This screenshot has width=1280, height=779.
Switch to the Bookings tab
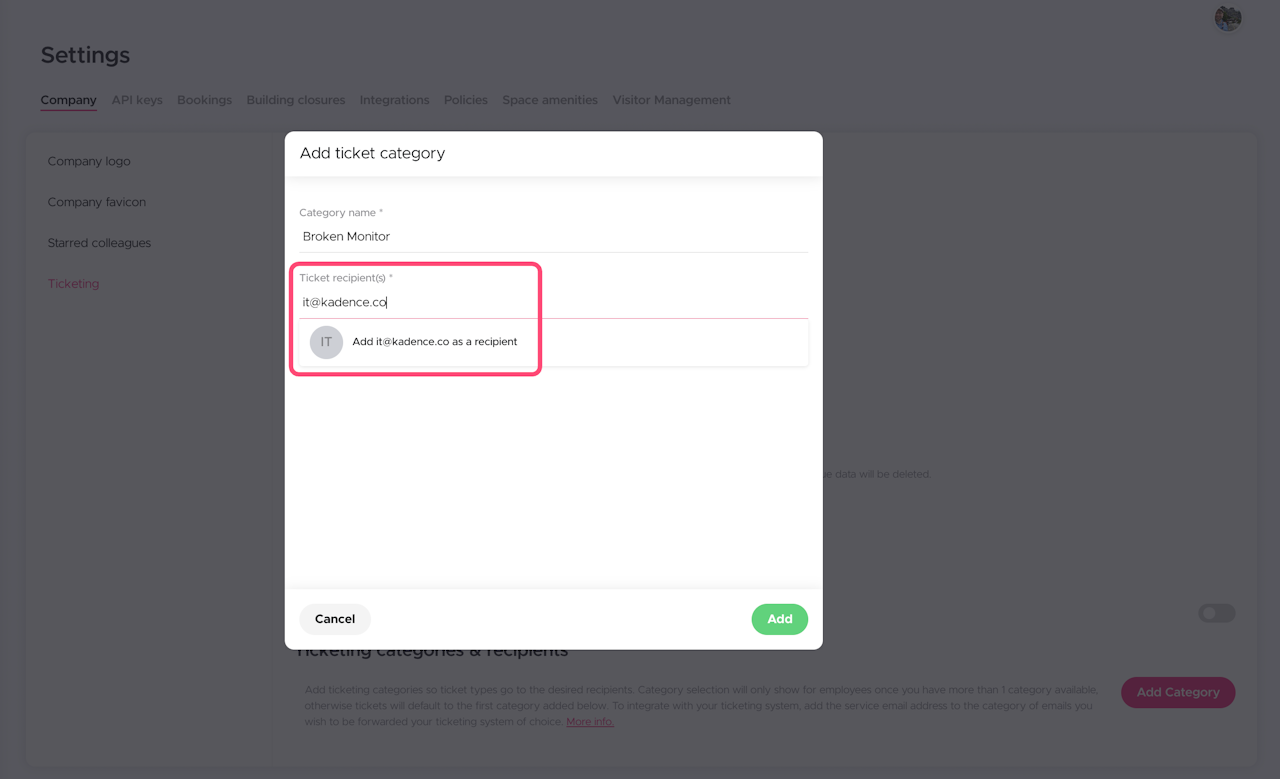[204, 100]
